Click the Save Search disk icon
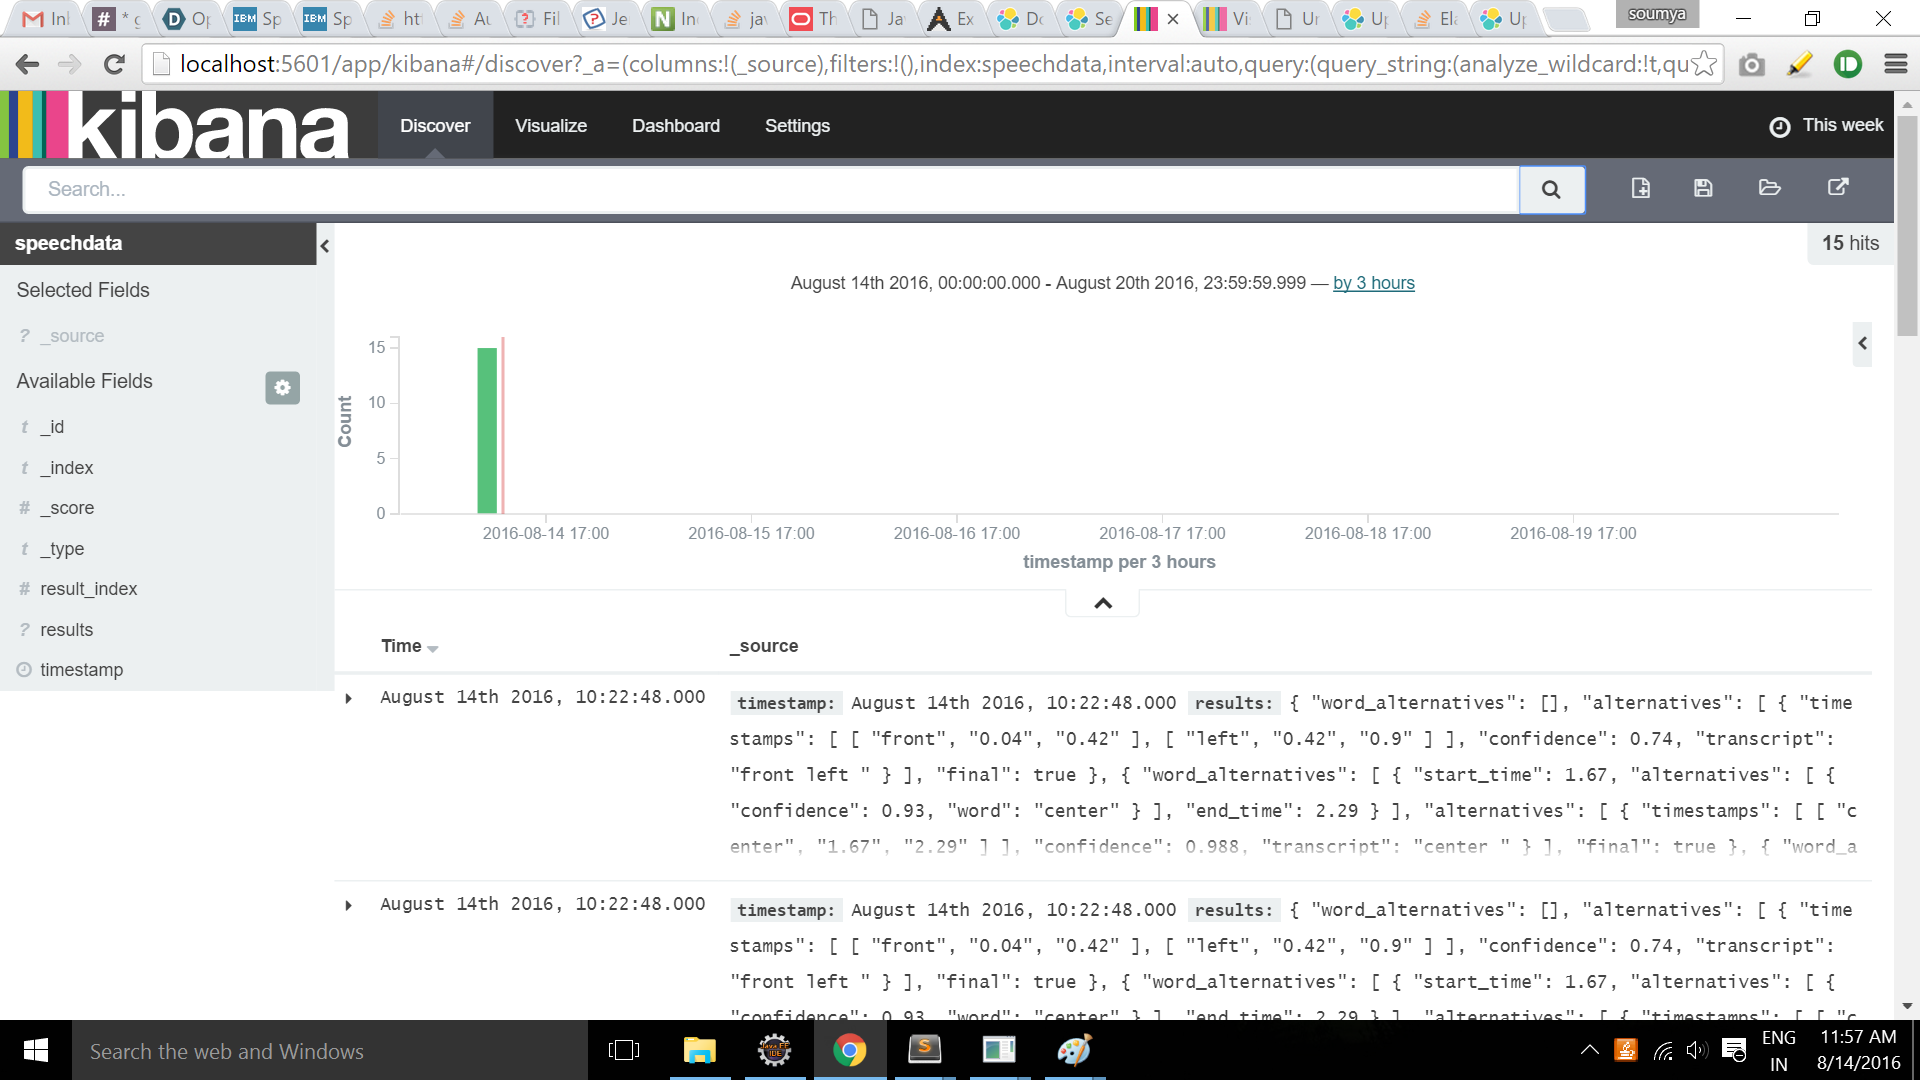1920x1080 pixels. (1703, 188)
